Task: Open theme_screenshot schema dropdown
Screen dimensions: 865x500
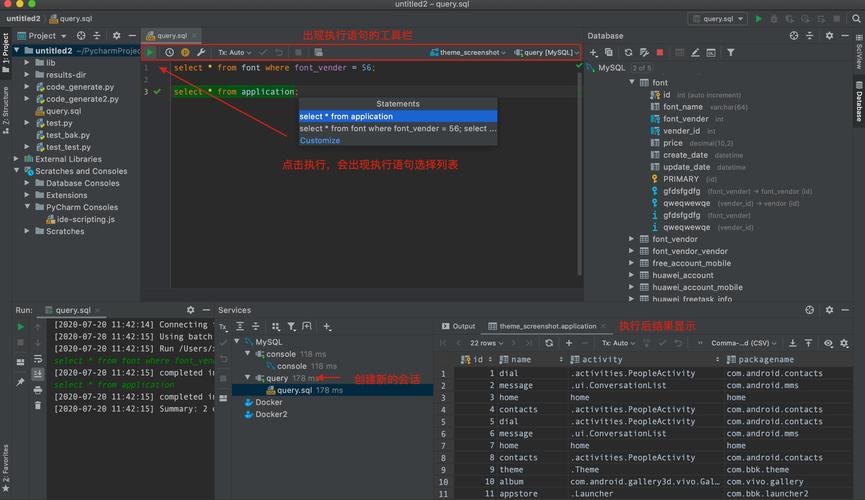Action: (468, 52)
